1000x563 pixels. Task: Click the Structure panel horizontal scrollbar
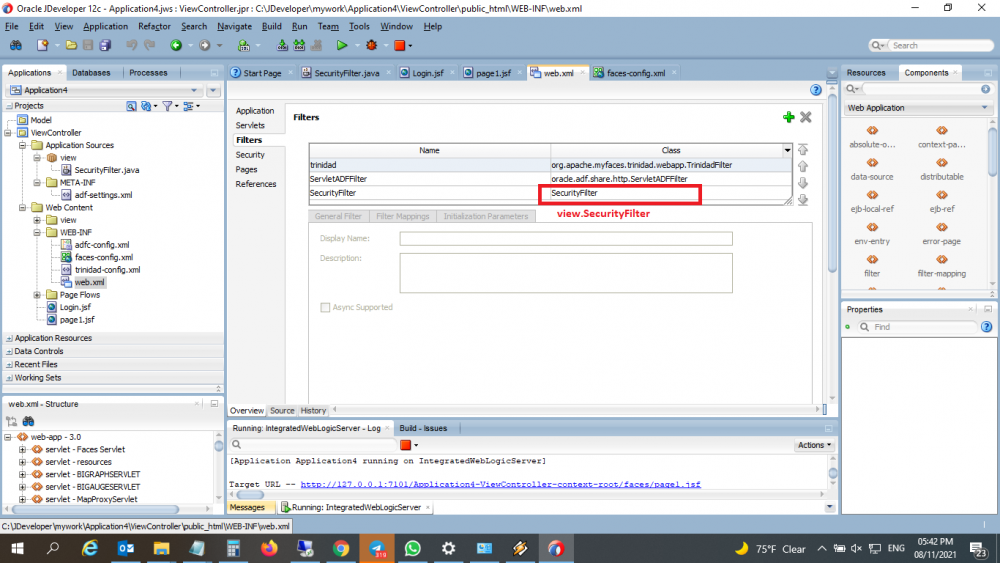(x=96, y=509)
